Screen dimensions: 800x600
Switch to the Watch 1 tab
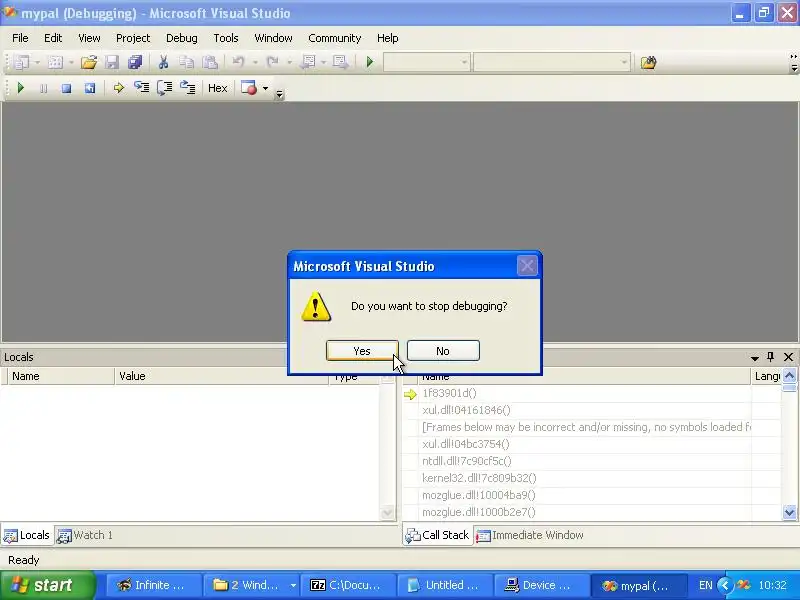coord(85,535)
